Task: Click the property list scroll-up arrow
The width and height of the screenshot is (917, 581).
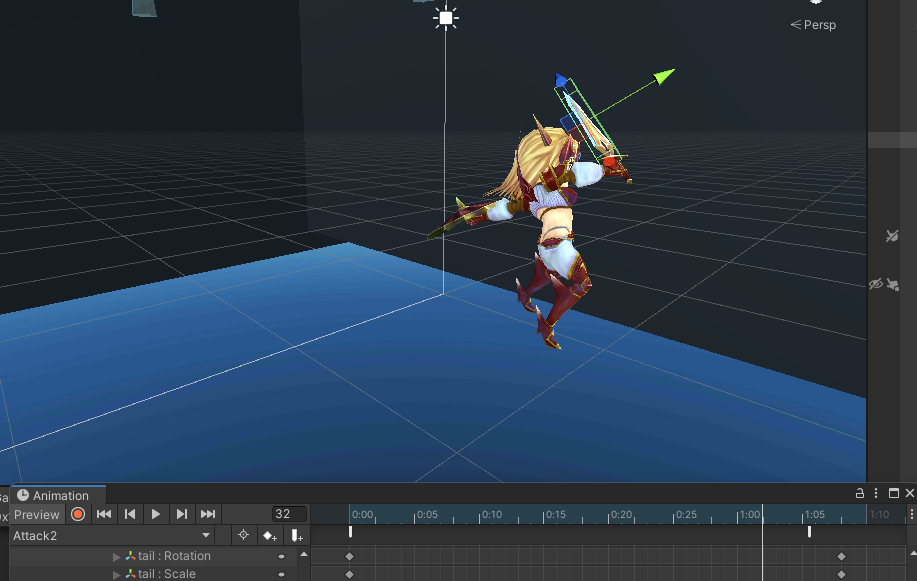Action: tap(304, 554)
